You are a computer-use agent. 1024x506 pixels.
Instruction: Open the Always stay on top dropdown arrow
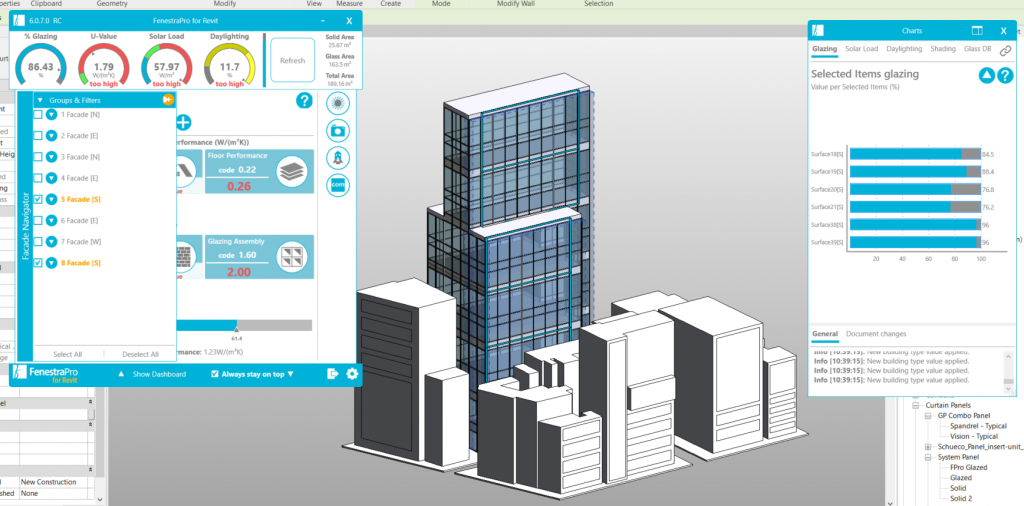(291, 374)
